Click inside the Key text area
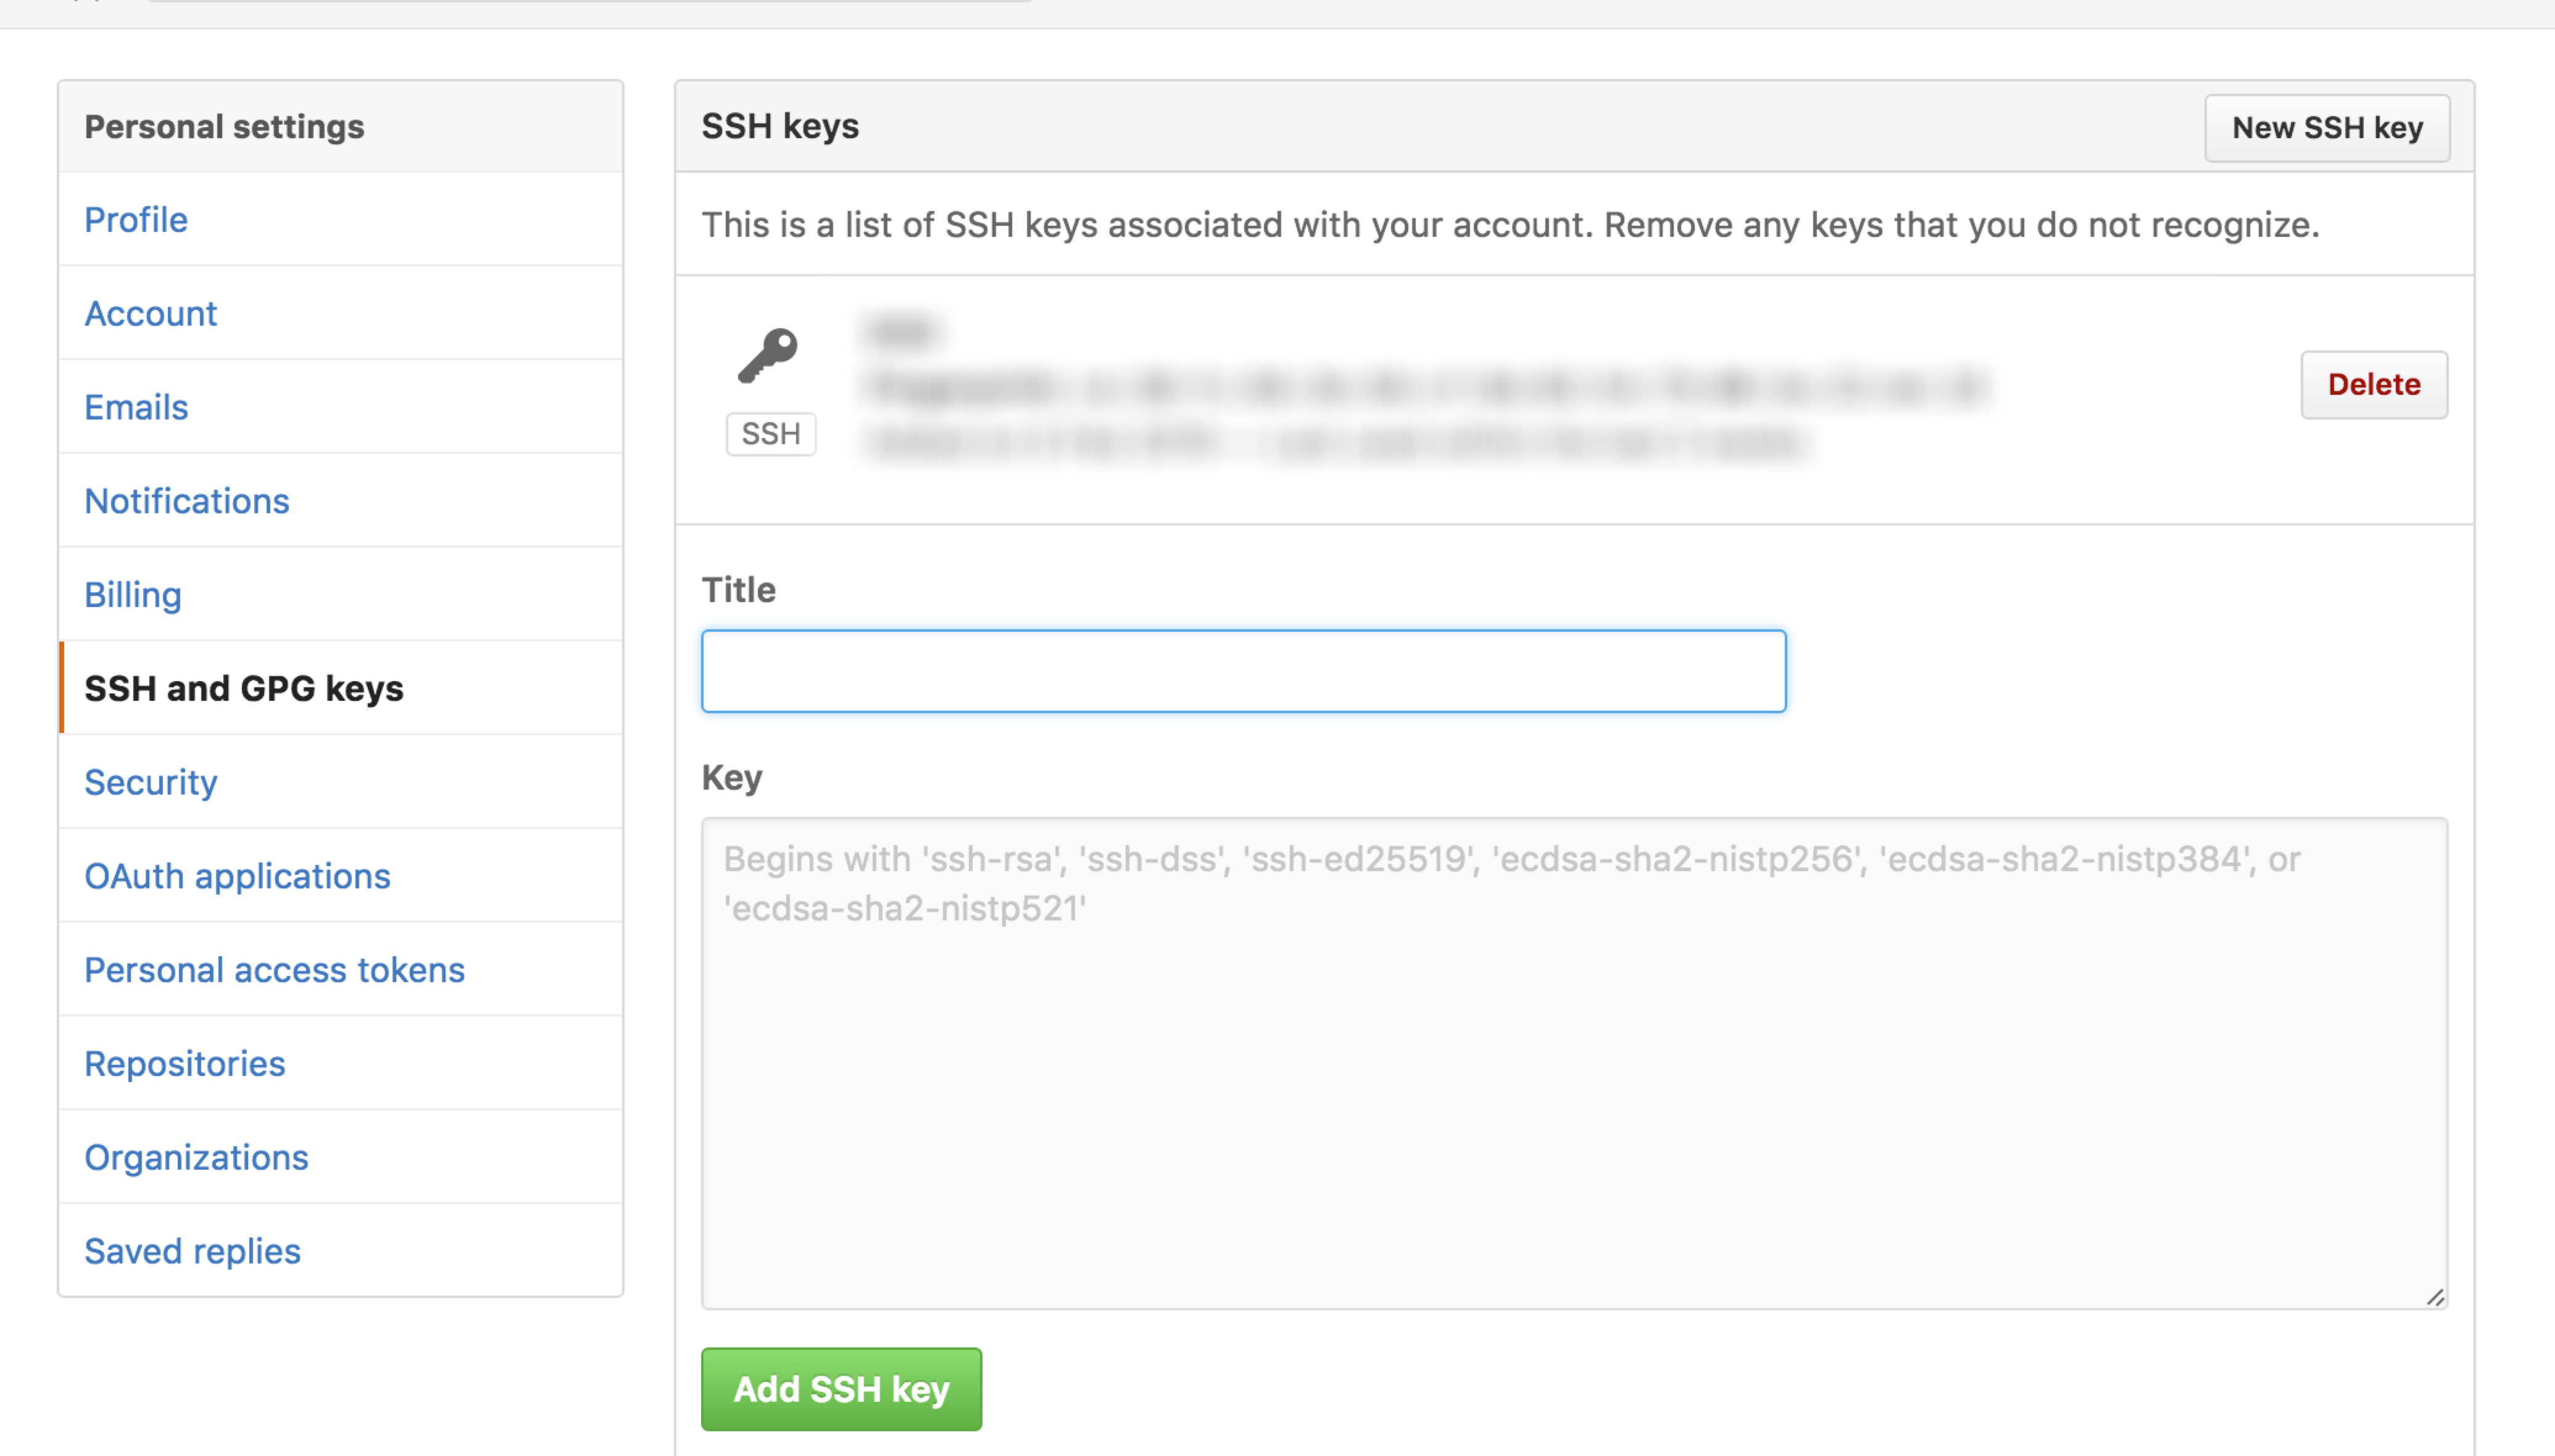Screen dimensions: 2555x1456 (x=1574, y=1080)
